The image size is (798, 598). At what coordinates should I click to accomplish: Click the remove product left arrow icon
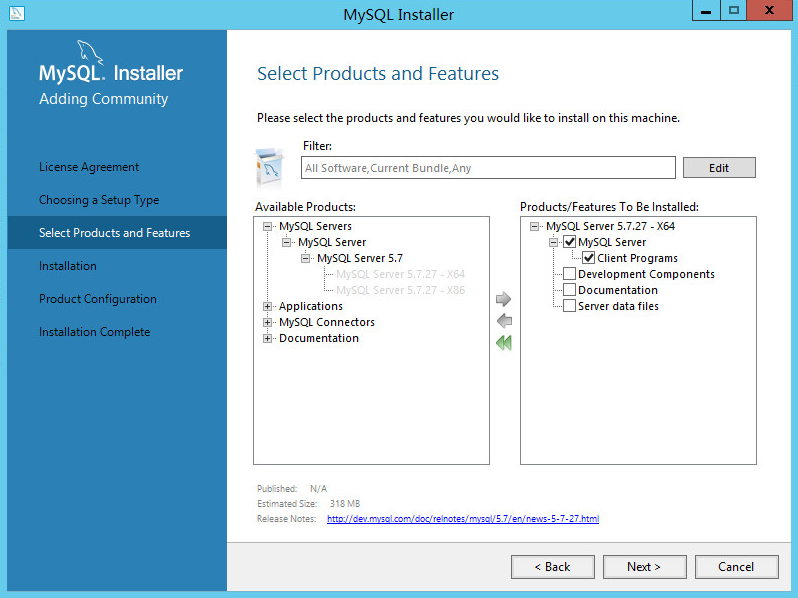tap(504, 321)
